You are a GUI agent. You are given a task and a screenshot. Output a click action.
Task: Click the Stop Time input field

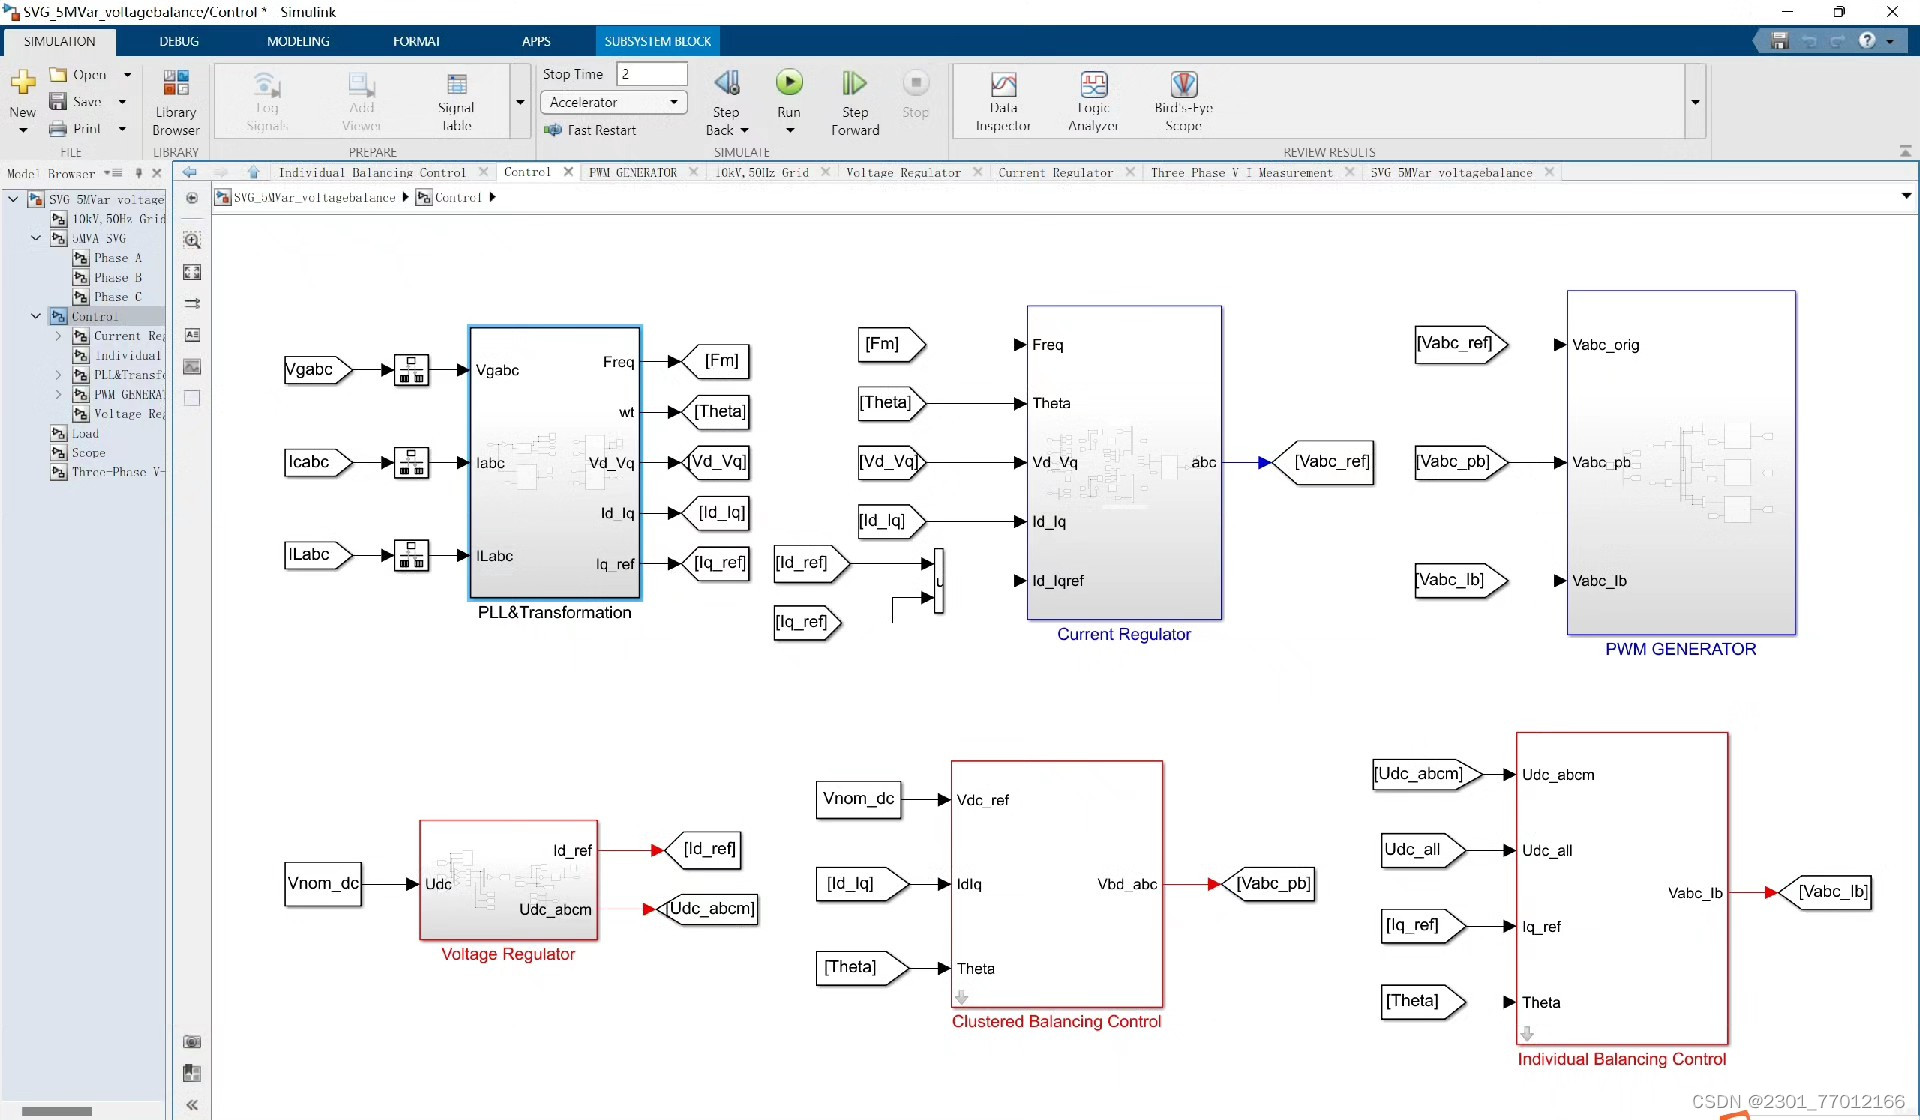coord(652,74)
